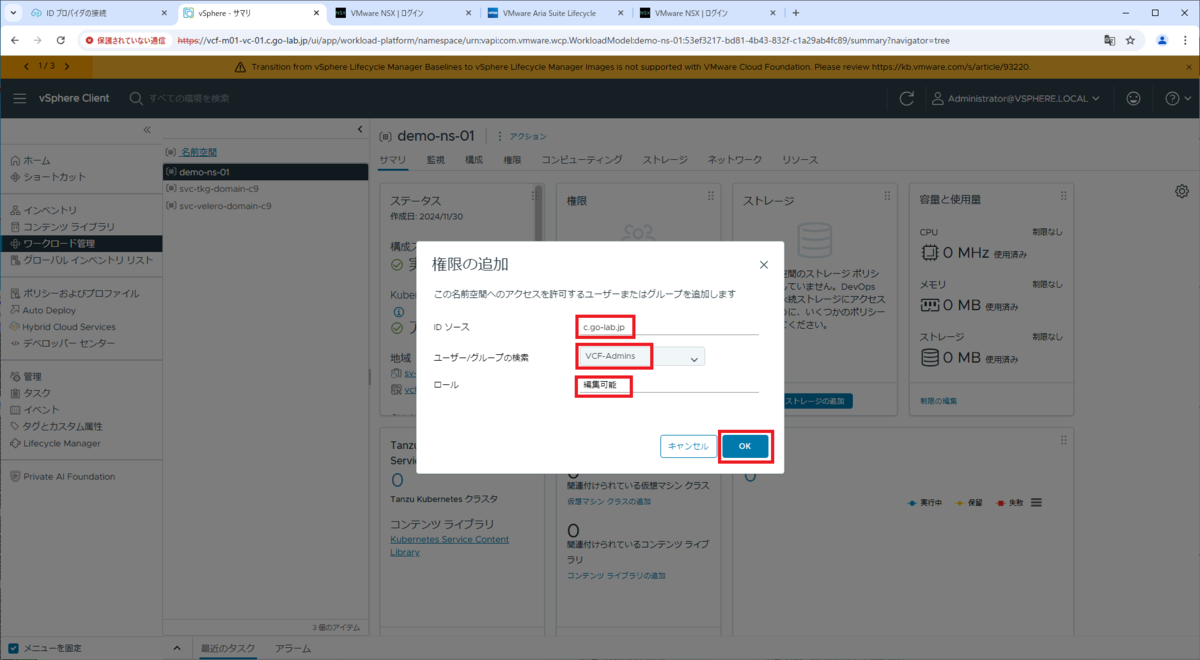Image resolution: width=1200 pixels, height=660 pixels.
Task: Open the アラーム bottom panel tab
Action: [293, 648]
